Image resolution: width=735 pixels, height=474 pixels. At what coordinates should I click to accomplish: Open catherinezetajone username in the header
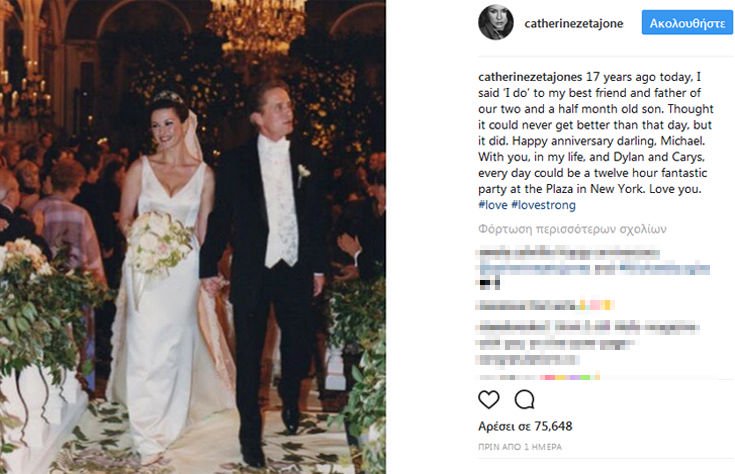(573, 23)
